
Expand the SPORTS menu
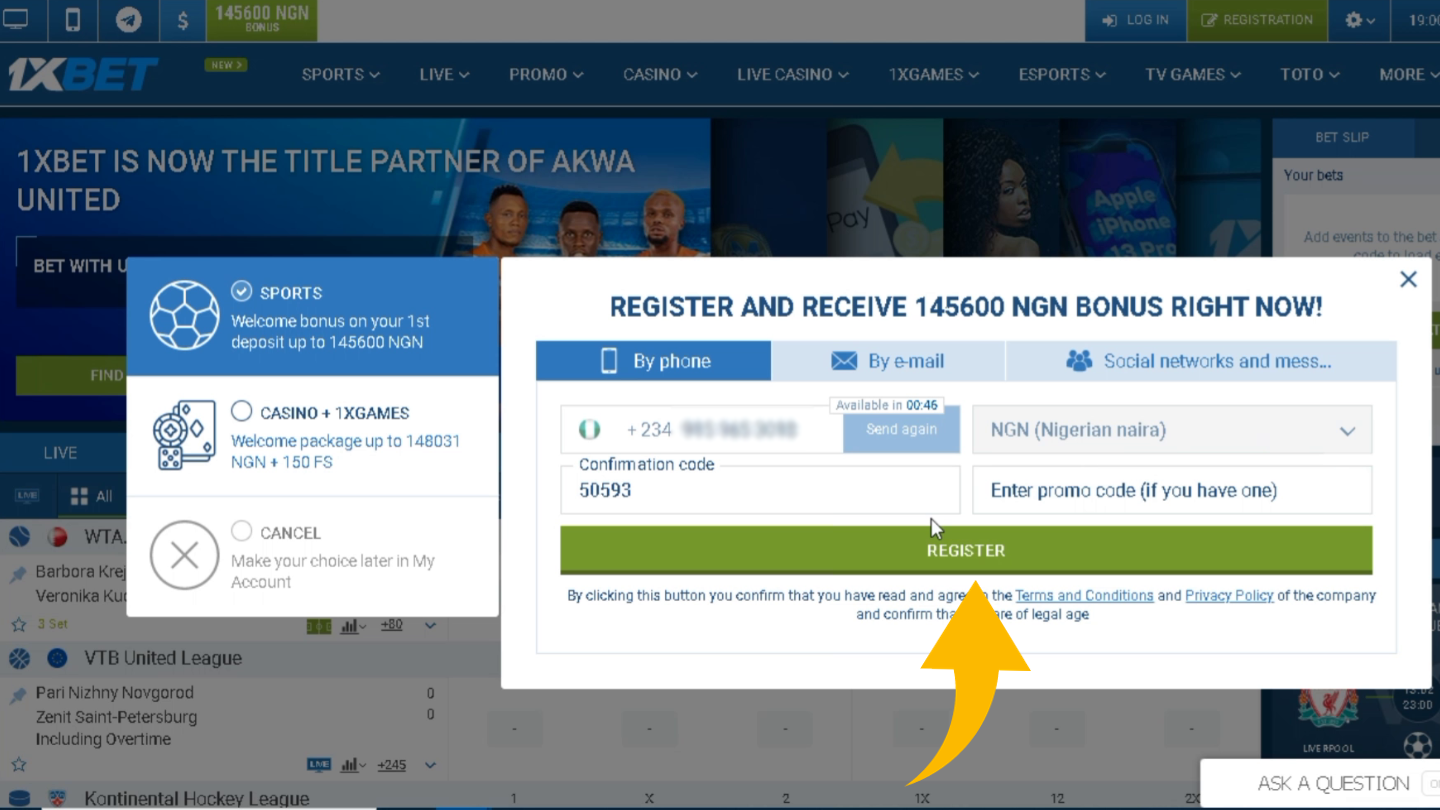pos(340,75)
